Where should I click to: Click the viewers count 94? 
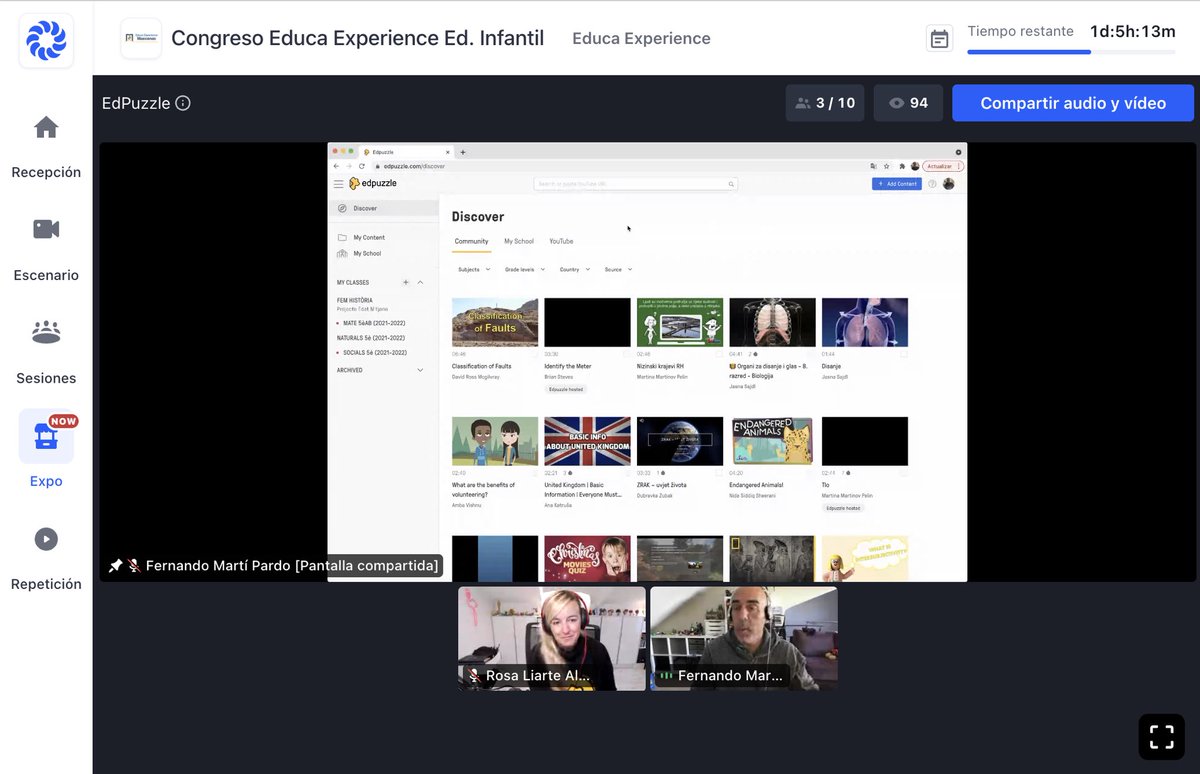[908, 103]
